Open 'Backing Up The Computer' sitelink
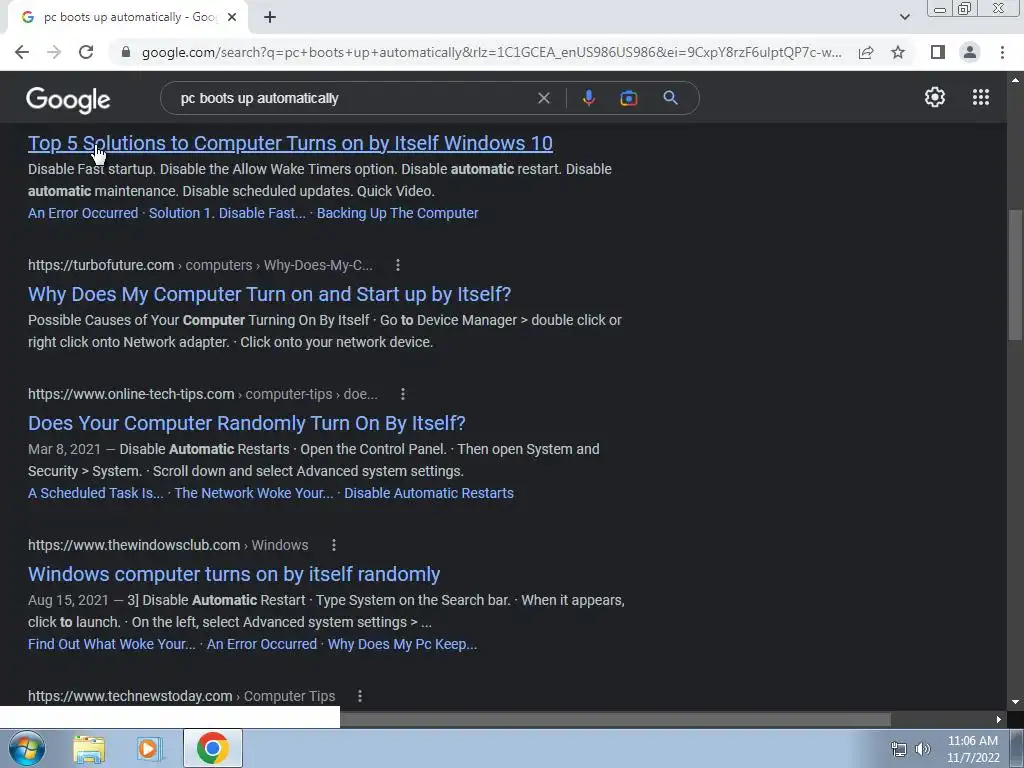Viewport: 1024px width, 768px height. pos(397,213)
